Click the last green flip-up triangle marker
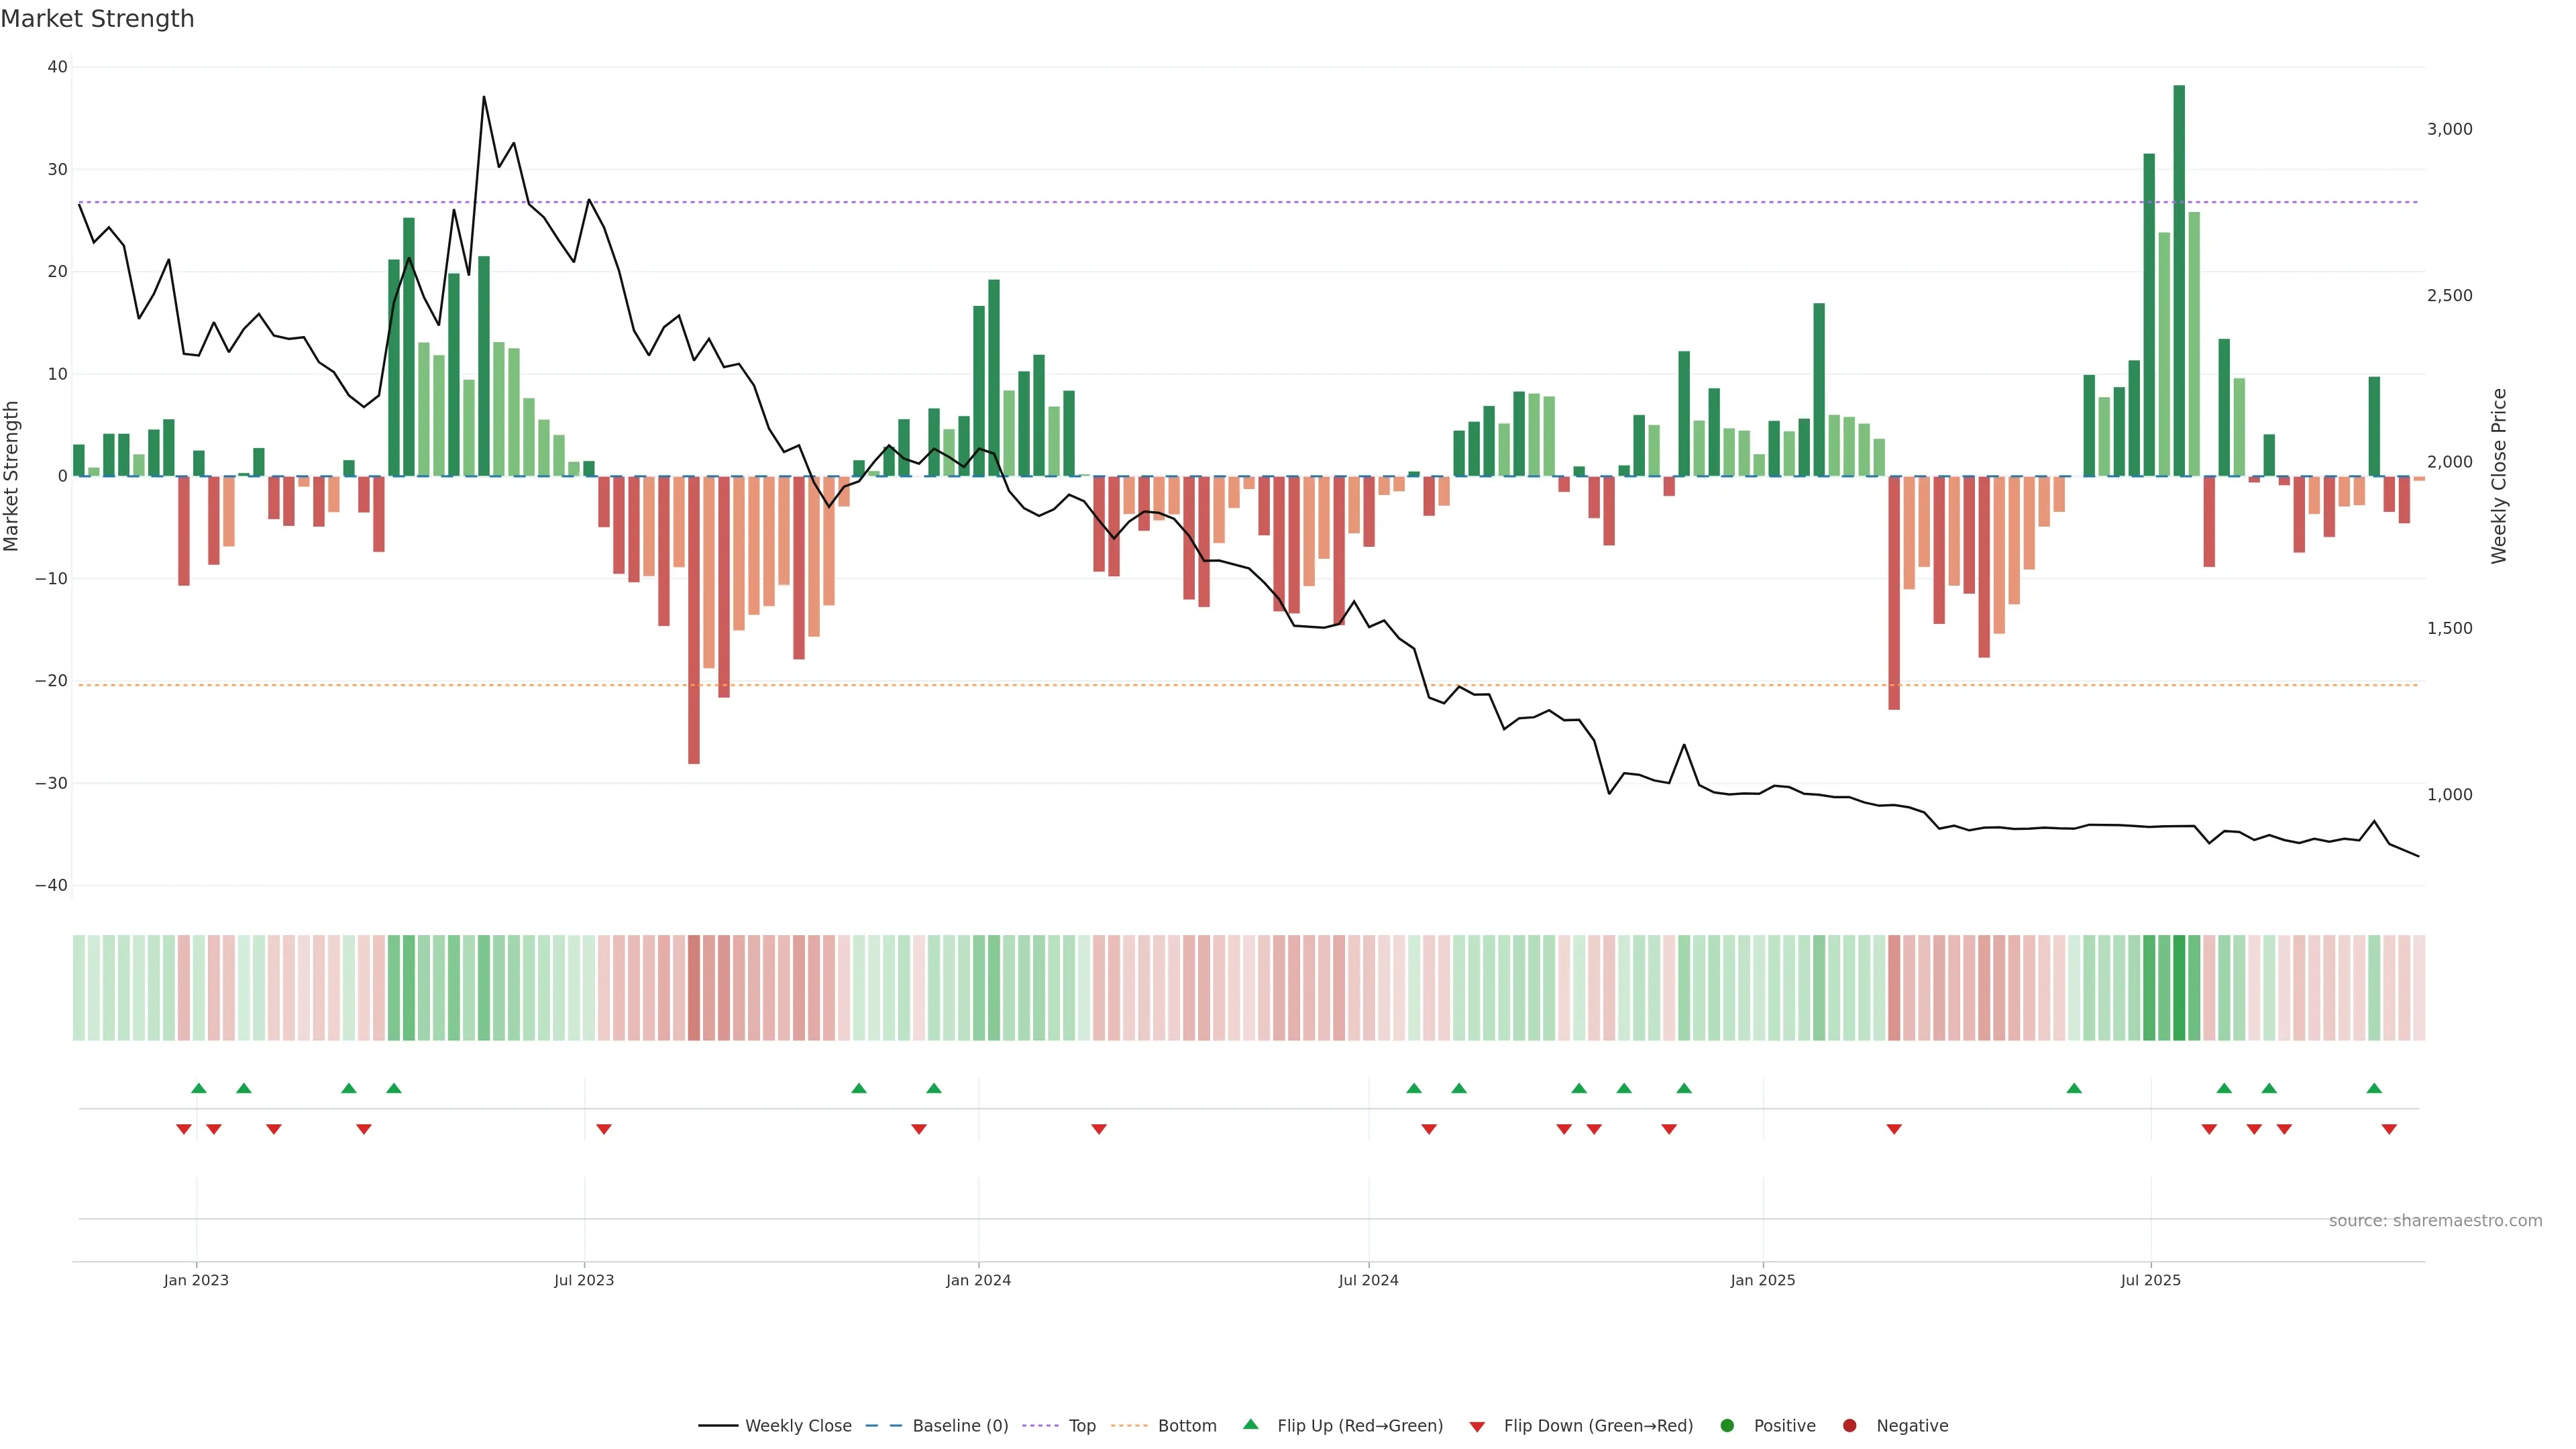This screenshot has width=2576, height=1449. [2374, 1088]
